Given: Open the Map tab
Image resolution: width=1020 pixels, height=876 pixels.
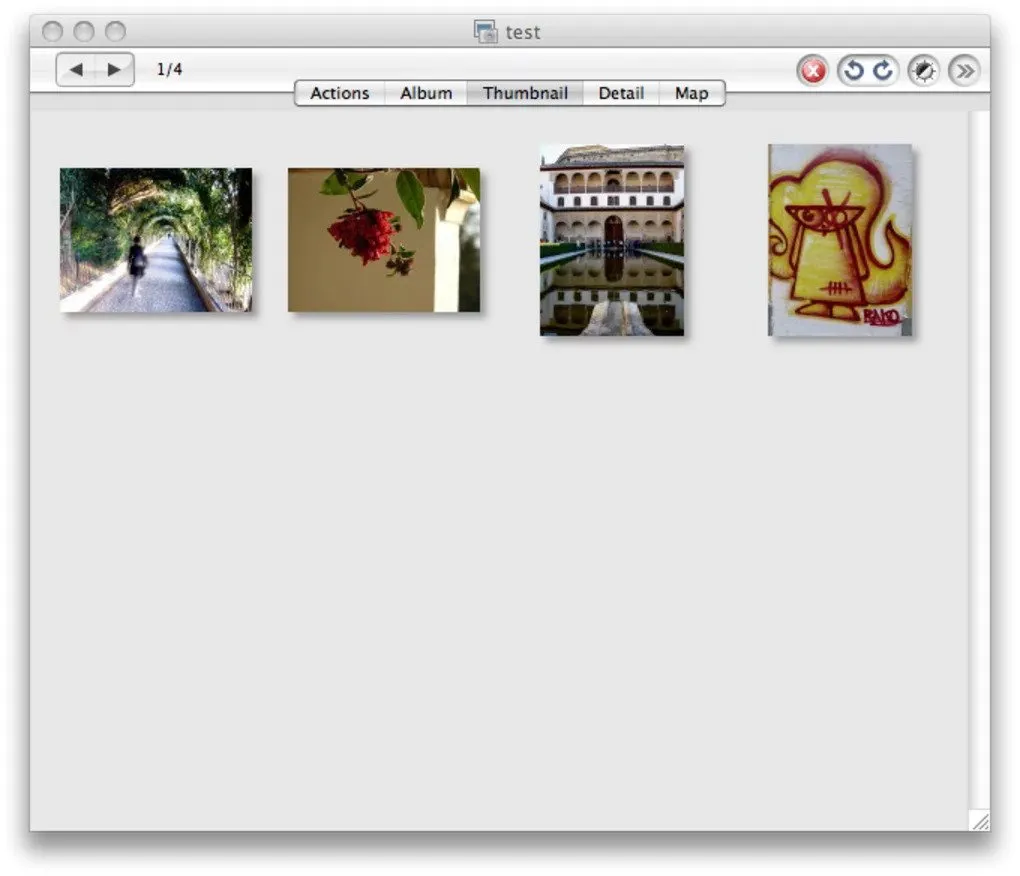Looking at the screenshot, I should [x=691, y=93].
